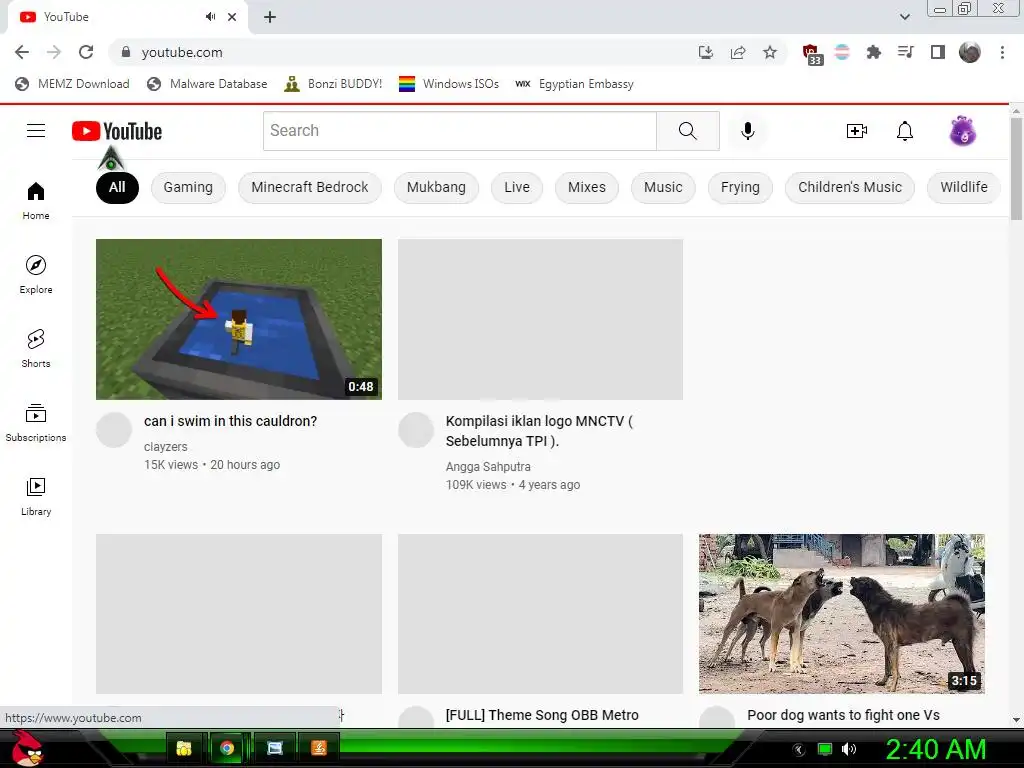This screenshot has height=768, width=1024.
Task: Play the fighting dogs video thumbnail
Action: point(842,614)
